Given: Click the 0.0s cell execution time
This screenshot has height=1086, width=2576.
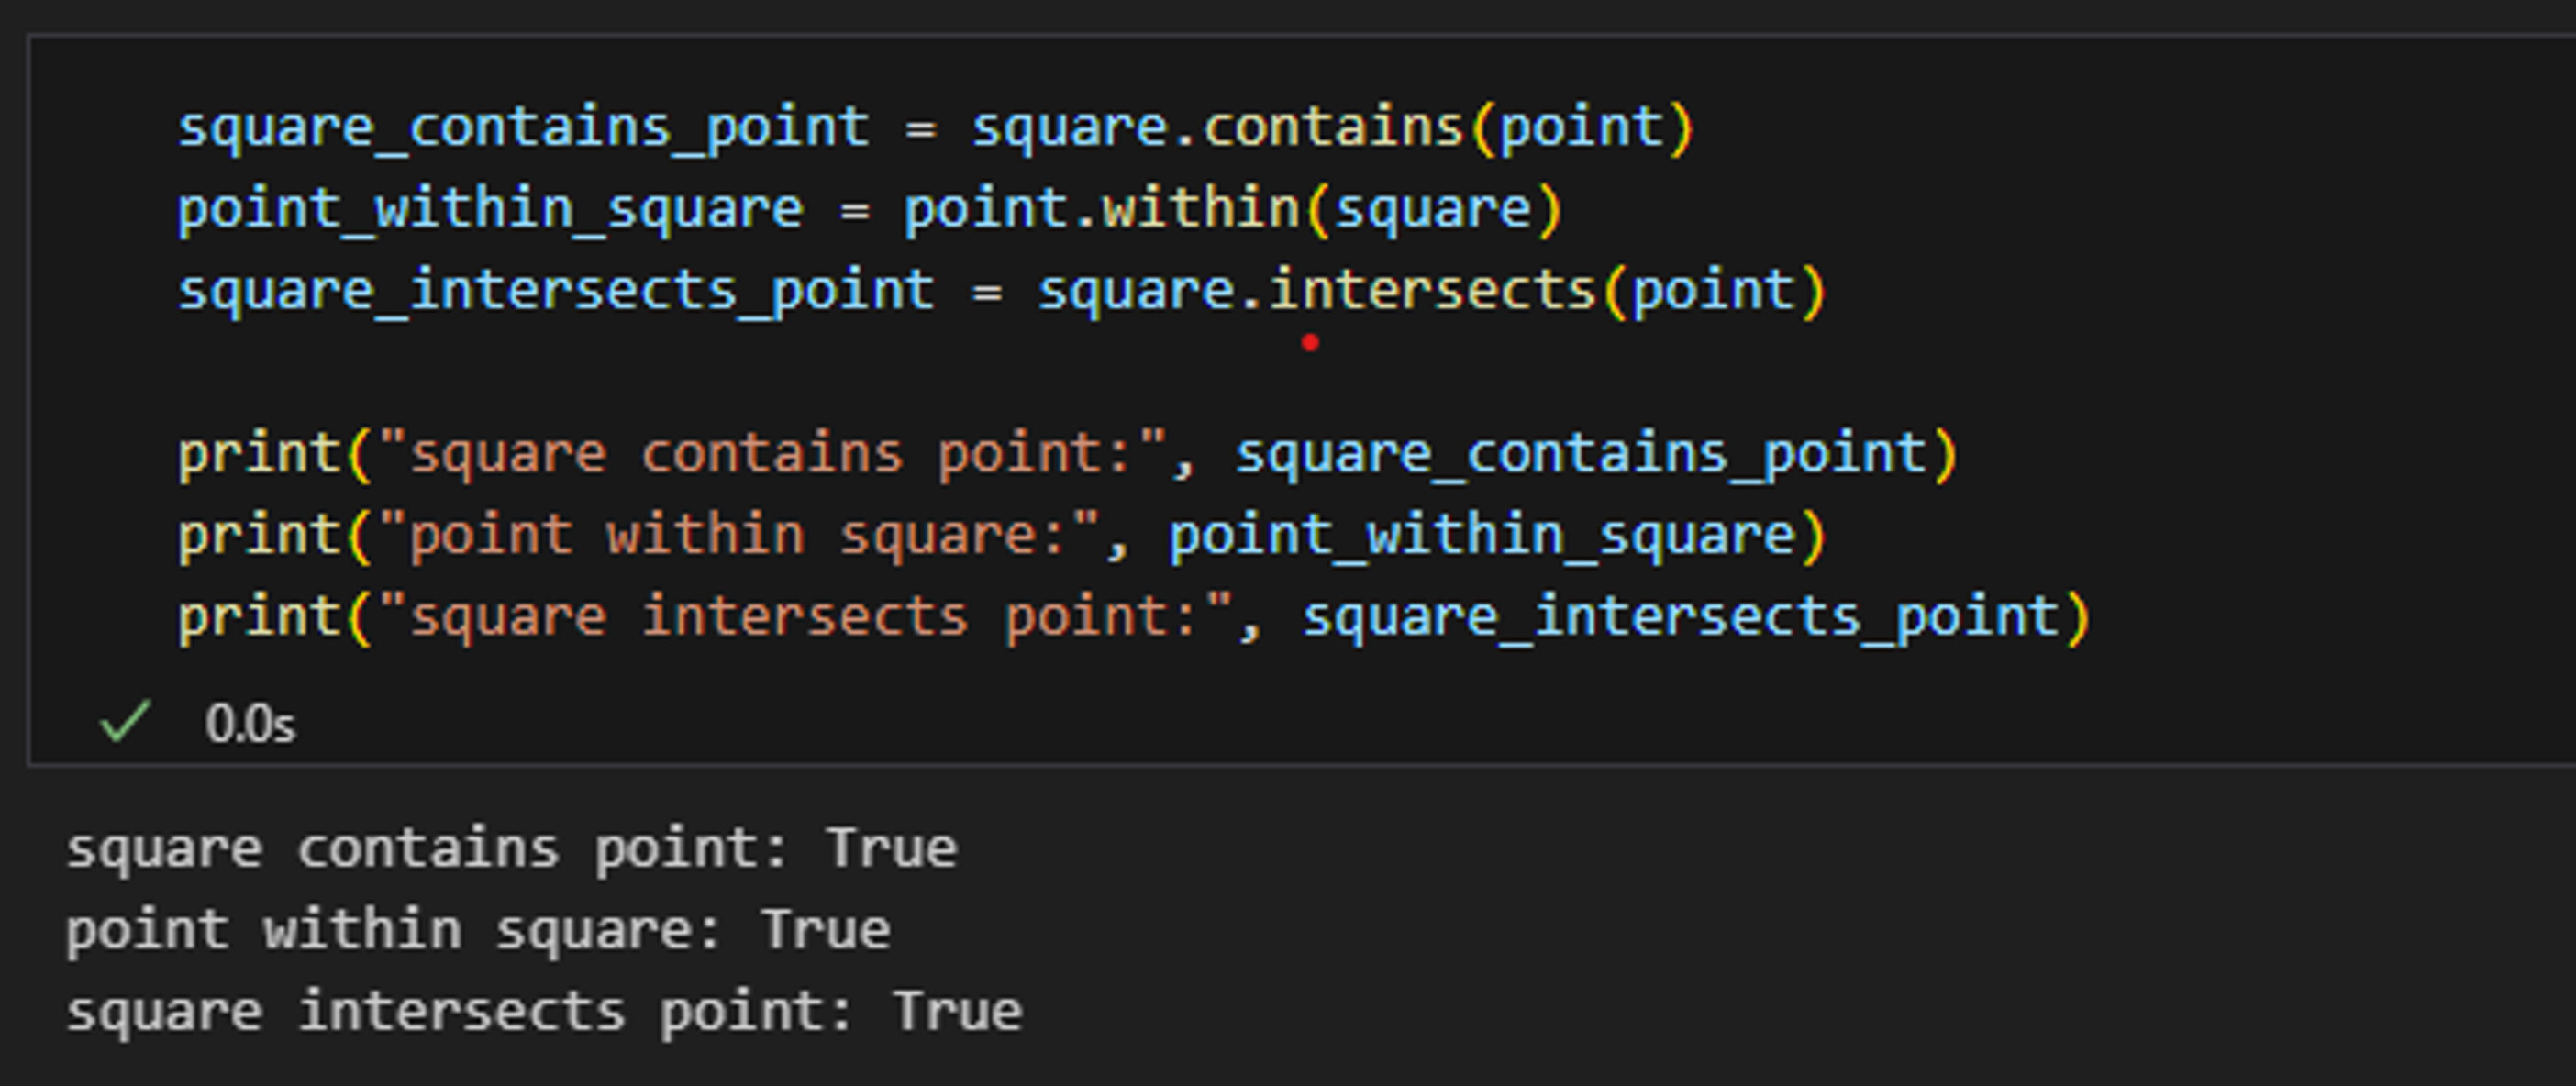Looking at the screenshot, I should coord(250,723).
